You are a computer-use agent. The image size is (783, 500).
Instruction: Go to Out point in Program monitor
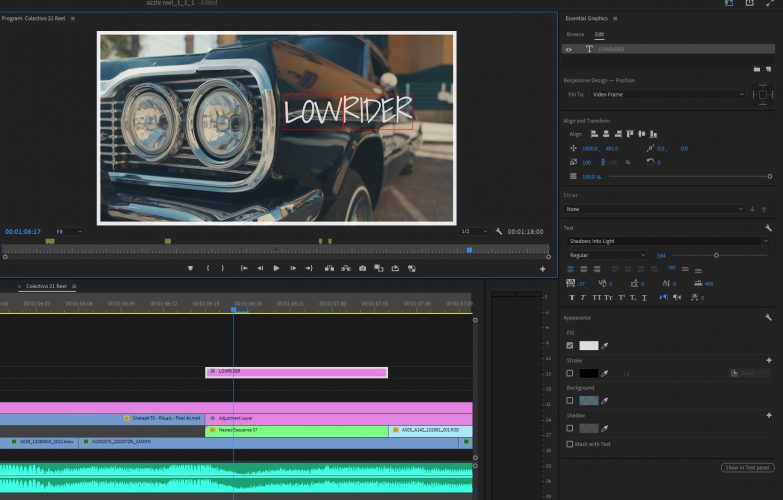309,268
